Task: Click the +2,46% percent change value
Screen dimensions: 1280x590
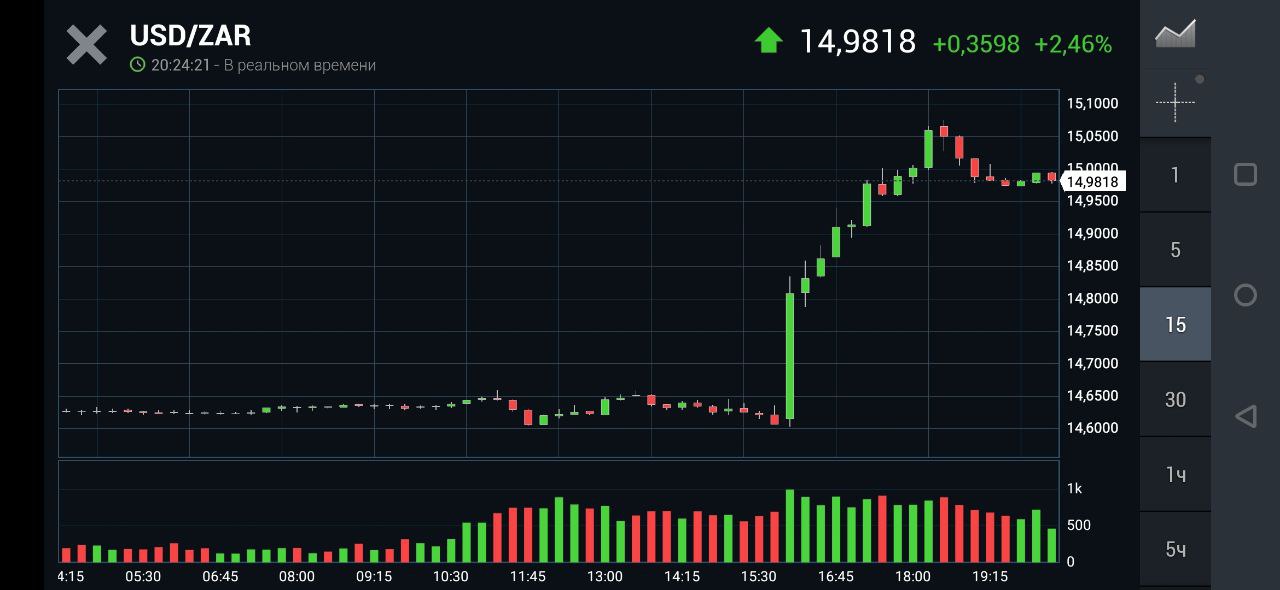Action: [x=1073, y=44]
